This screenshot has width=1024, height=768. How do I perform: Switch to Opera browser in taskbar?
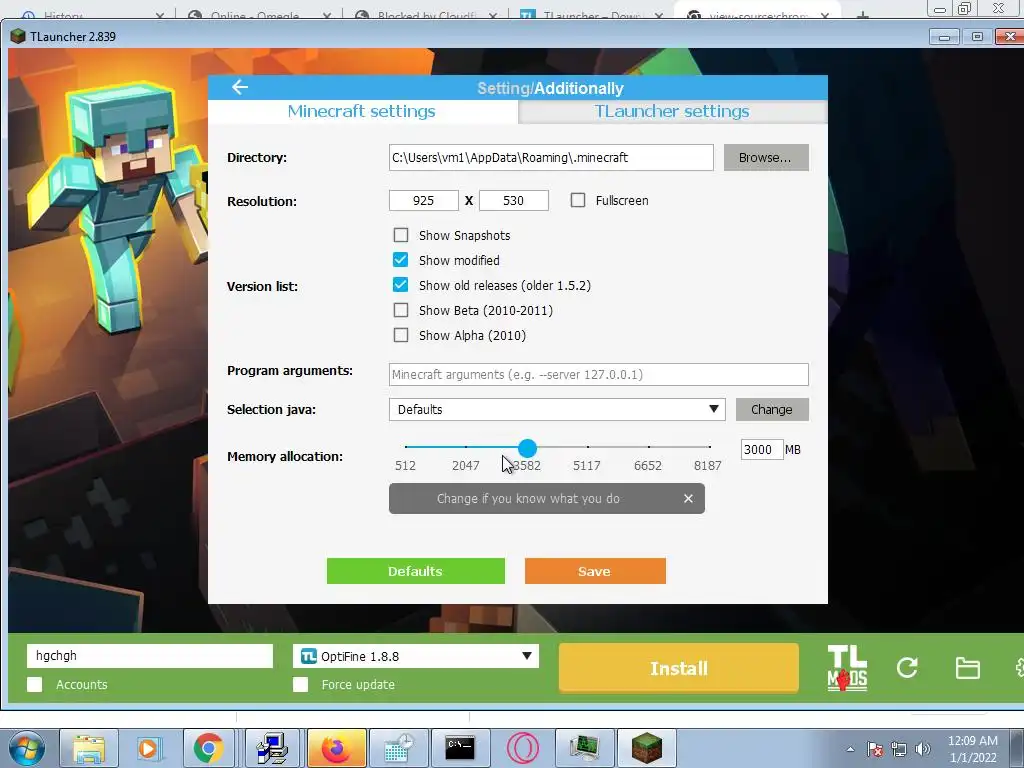(522, 748)
